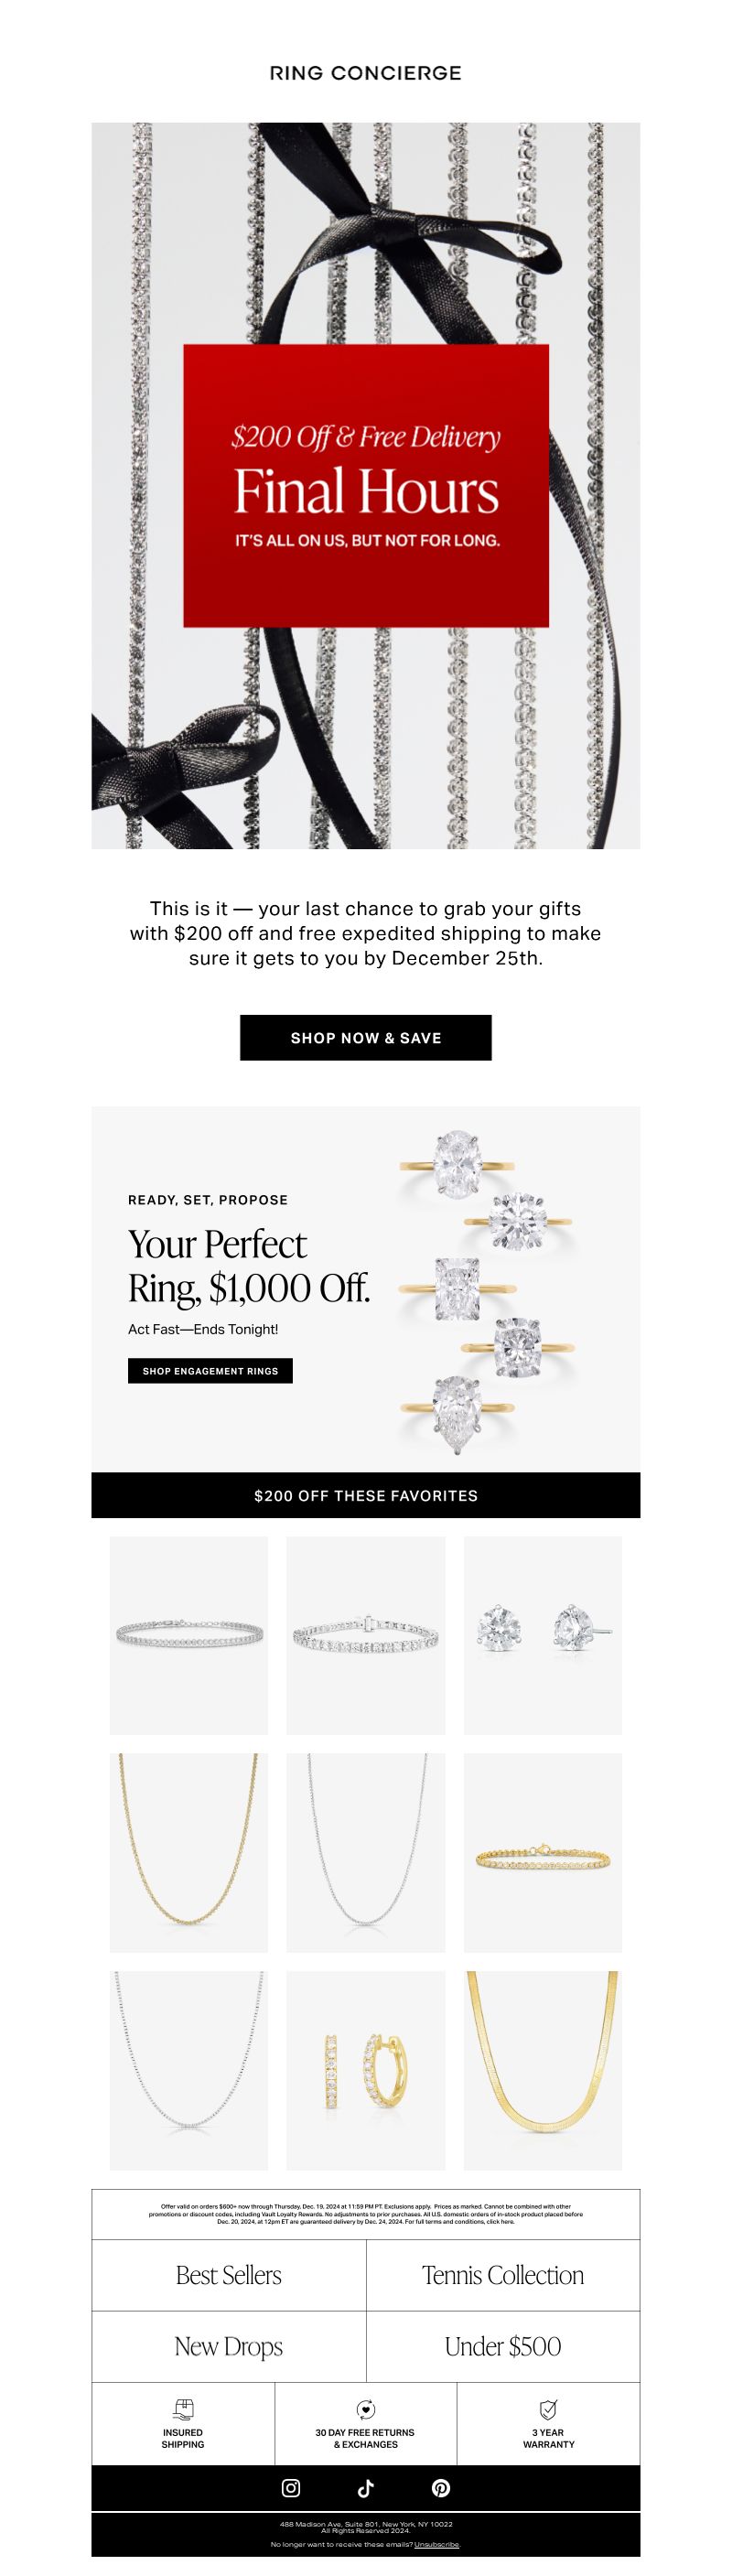732x2576 pixels.
Task: Click the 30 Day Free Returns icon
Action: tap(365, 2409)
